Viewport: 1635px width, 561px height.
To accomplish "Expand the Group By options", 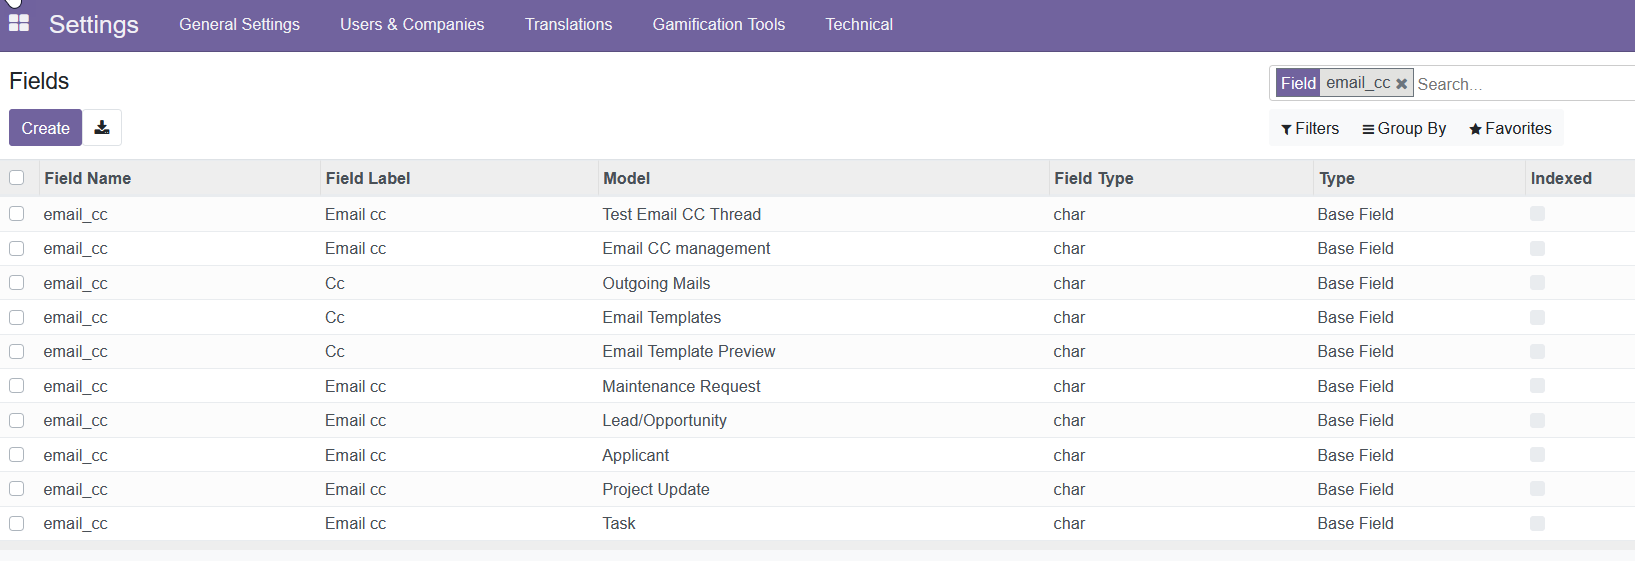I will coord(1404,129).
